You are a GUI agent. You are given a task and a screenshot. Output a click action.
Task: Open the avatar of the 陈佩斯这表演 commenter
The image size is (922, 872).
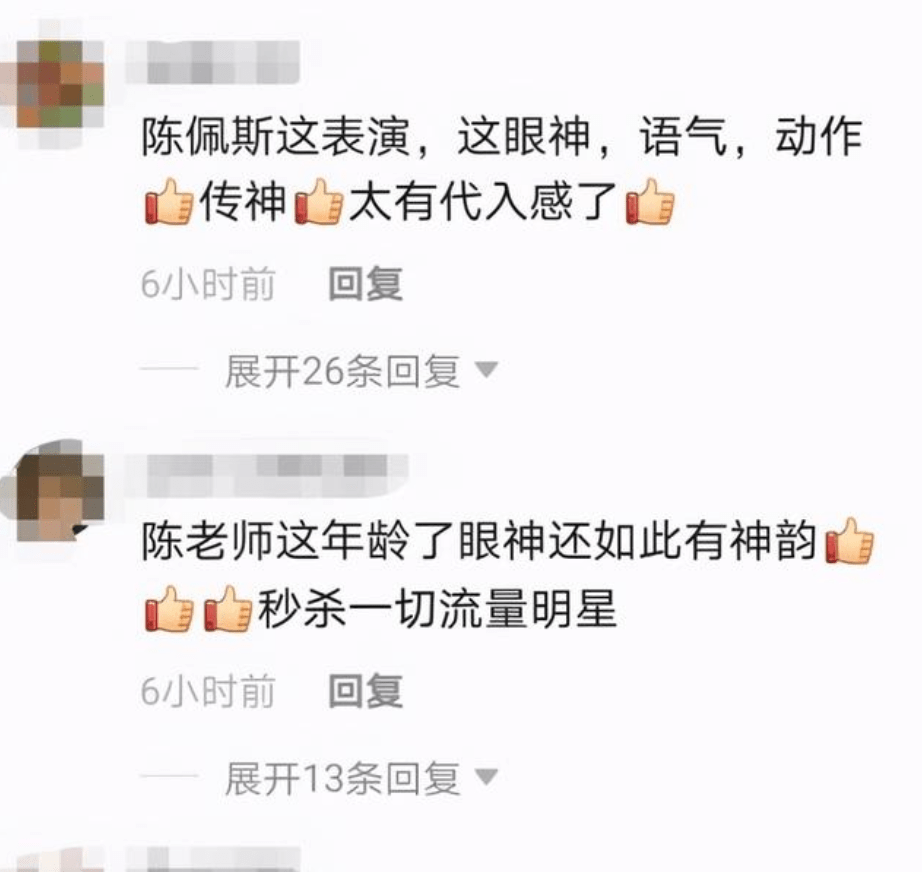(x=57, y=83)
